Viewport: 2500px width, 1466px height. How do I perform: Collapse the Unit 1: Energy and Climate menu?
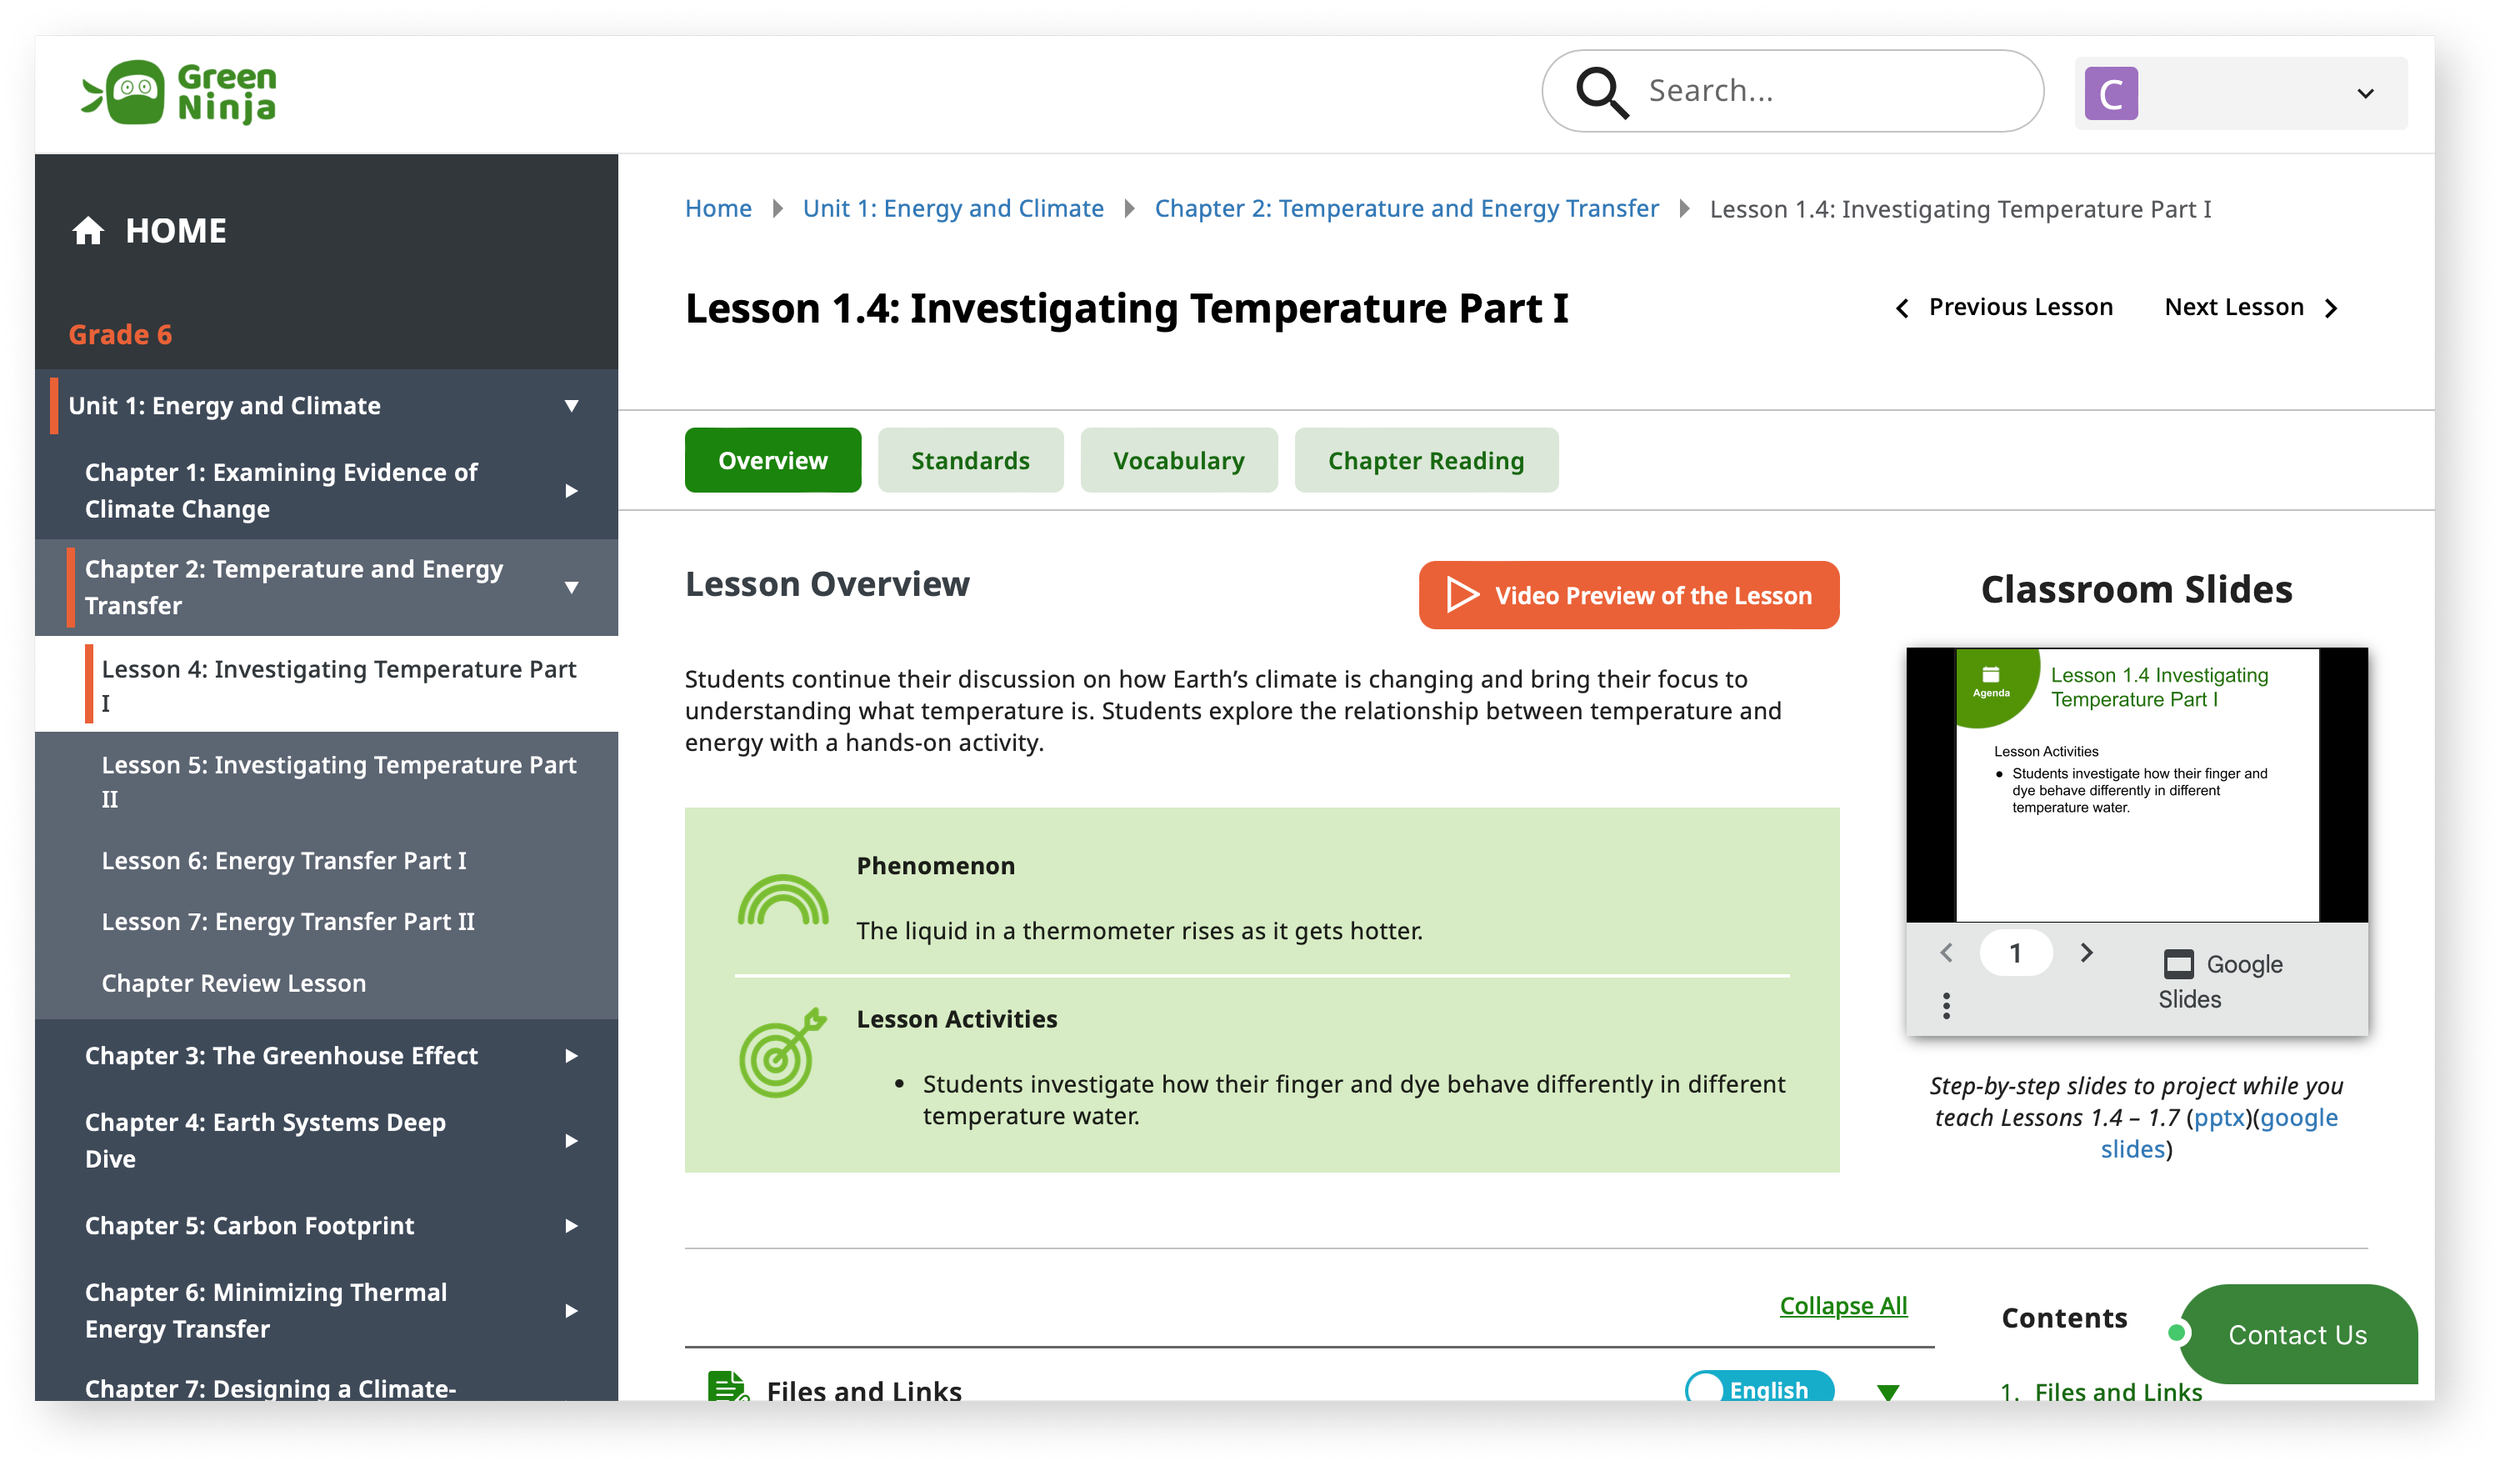point(571,406)
